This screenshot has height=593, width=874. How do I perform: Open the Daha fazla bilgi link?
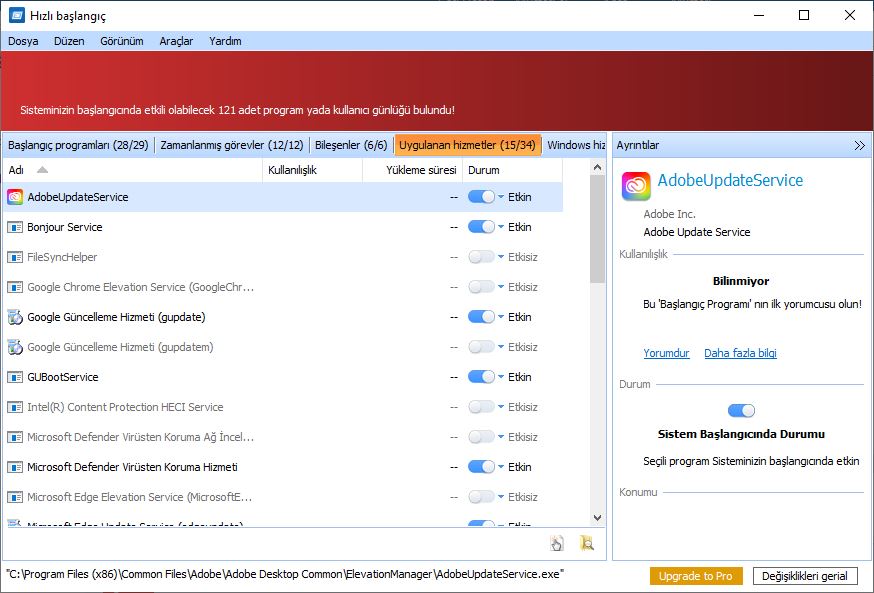pos(740,353)
